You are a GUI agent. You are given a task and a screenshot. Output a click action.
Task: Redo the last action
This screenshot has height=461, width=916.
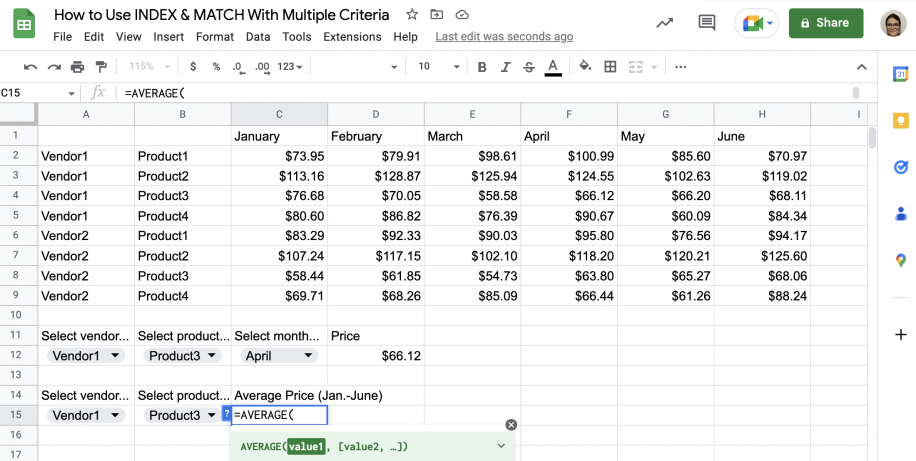(54, 67)
